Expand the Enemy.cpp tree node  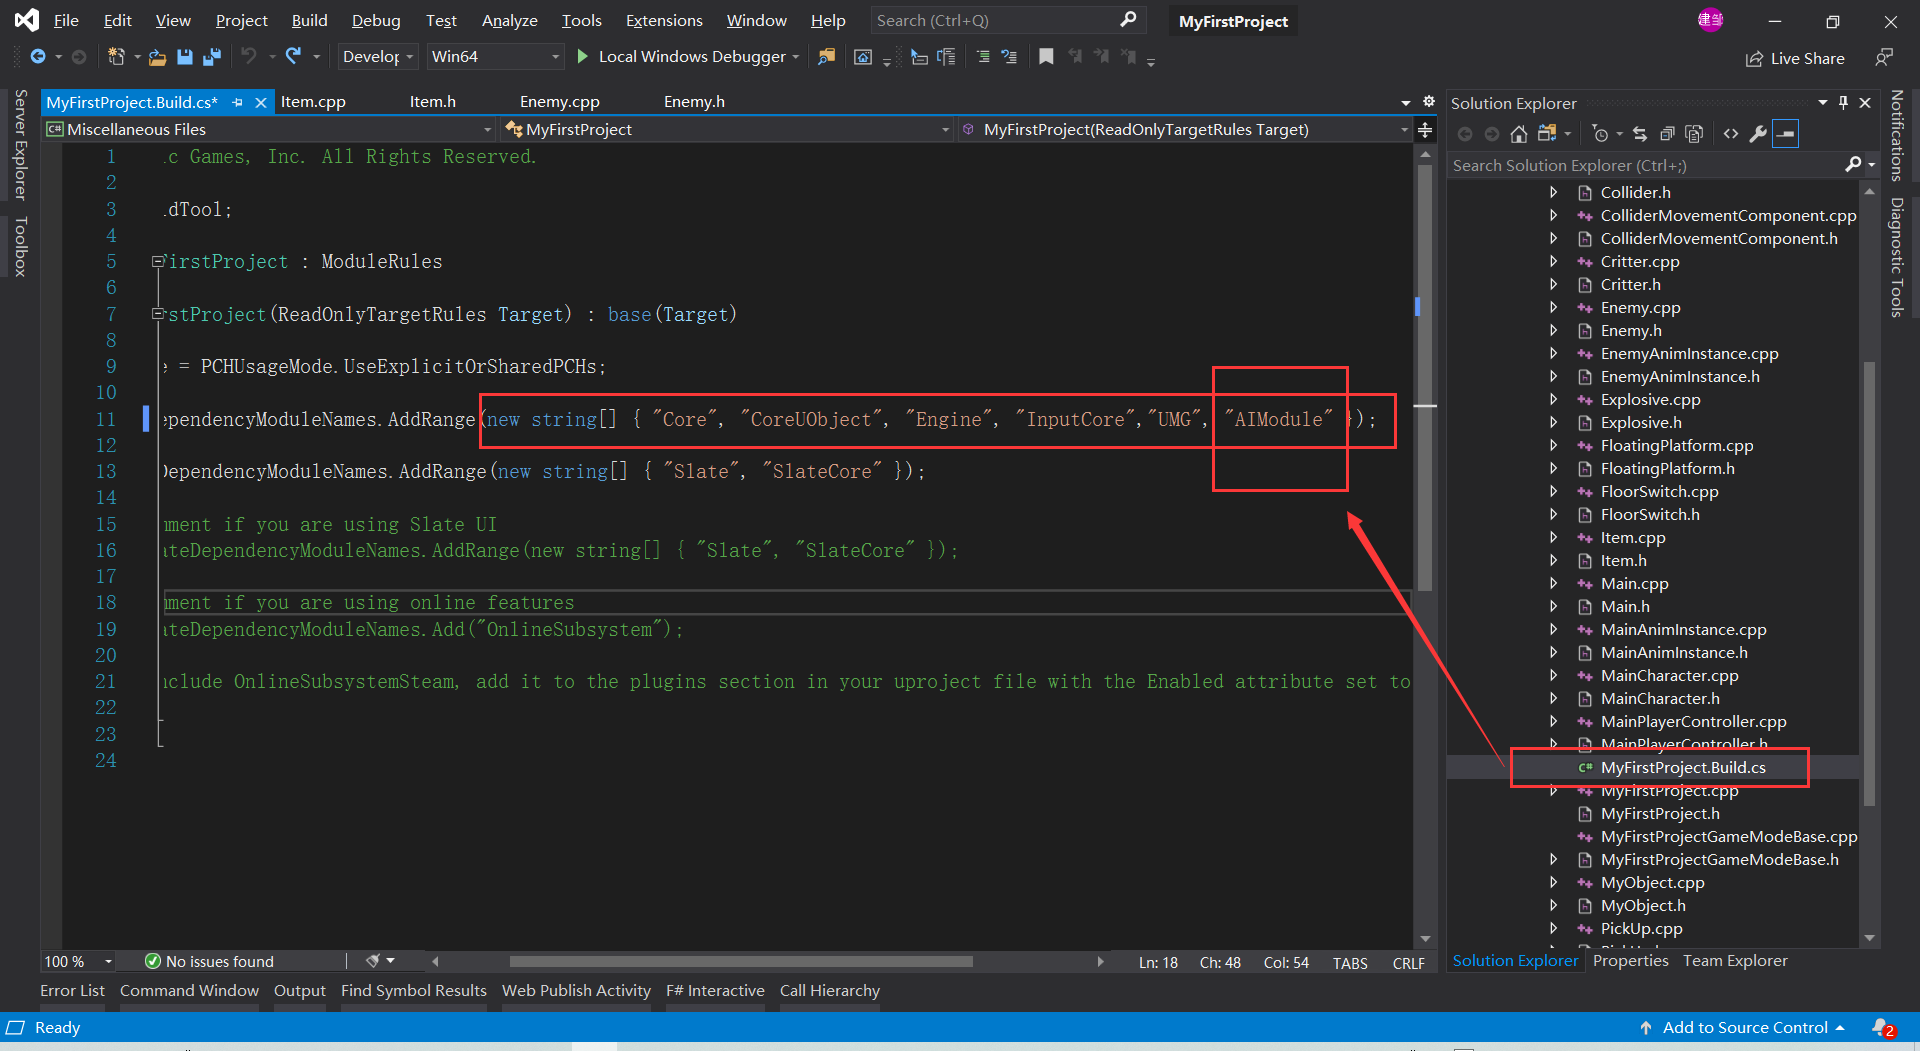(x=1553, y=307)
